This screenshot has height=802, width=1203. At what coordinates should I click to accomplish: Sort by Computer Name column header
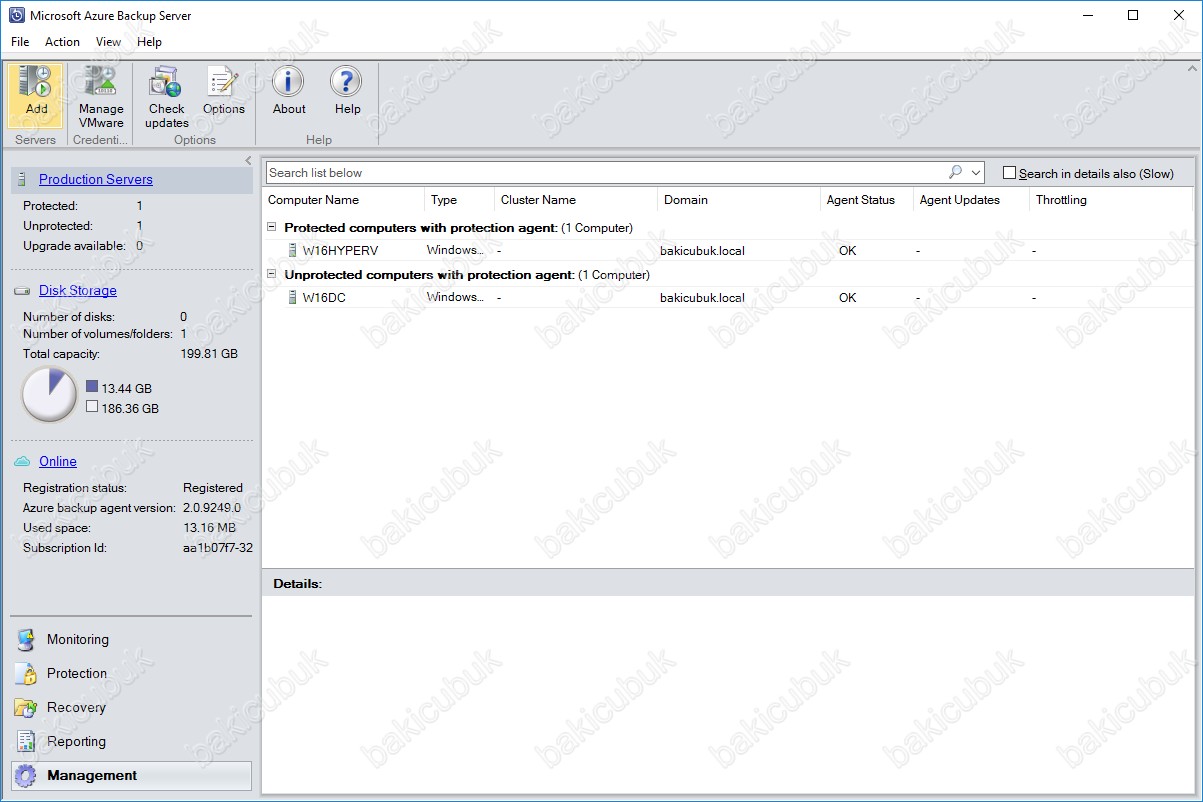pyautogui.click(x=344, y=200)
